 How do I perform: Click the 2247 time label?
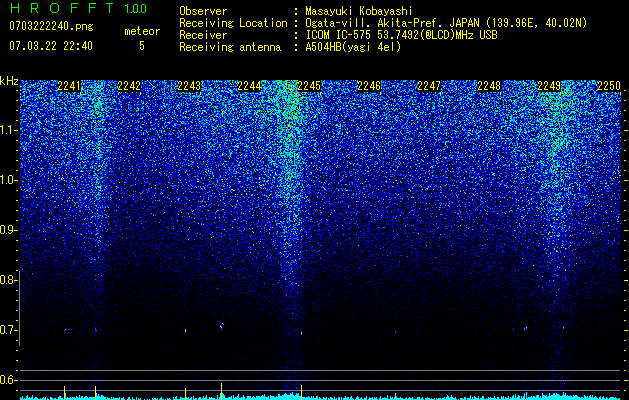click(x=429, y=86)
